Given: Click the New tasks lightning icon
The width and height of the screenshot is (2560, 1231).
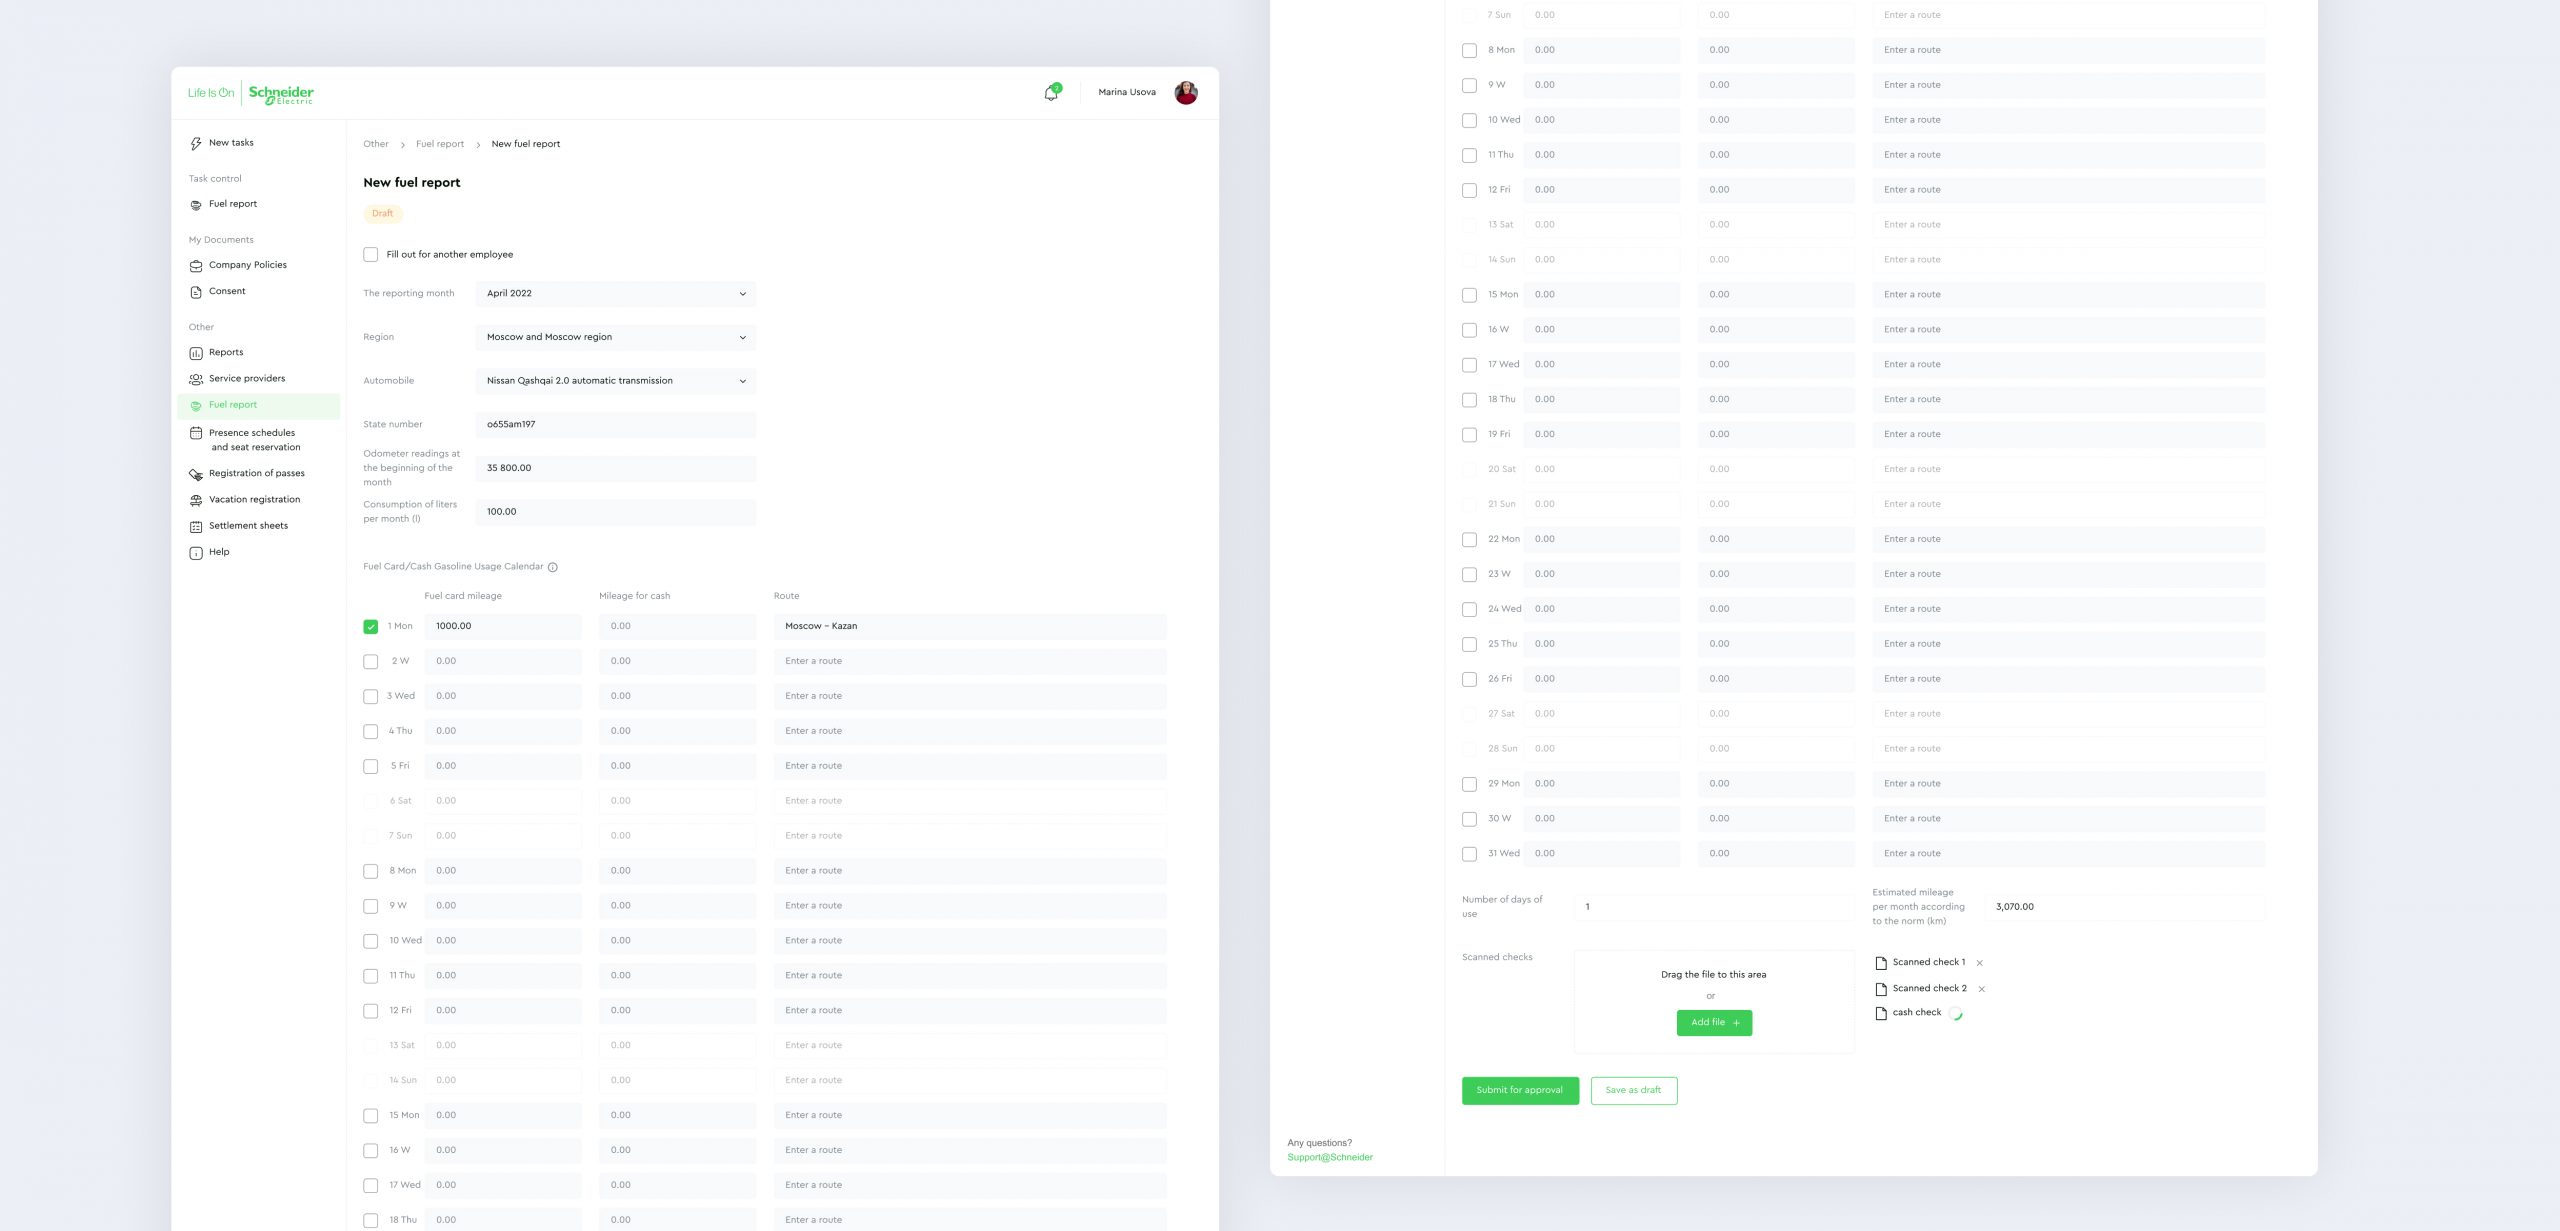Looking at the screenshot, I should pyautogui.click(x=196, y=144).
